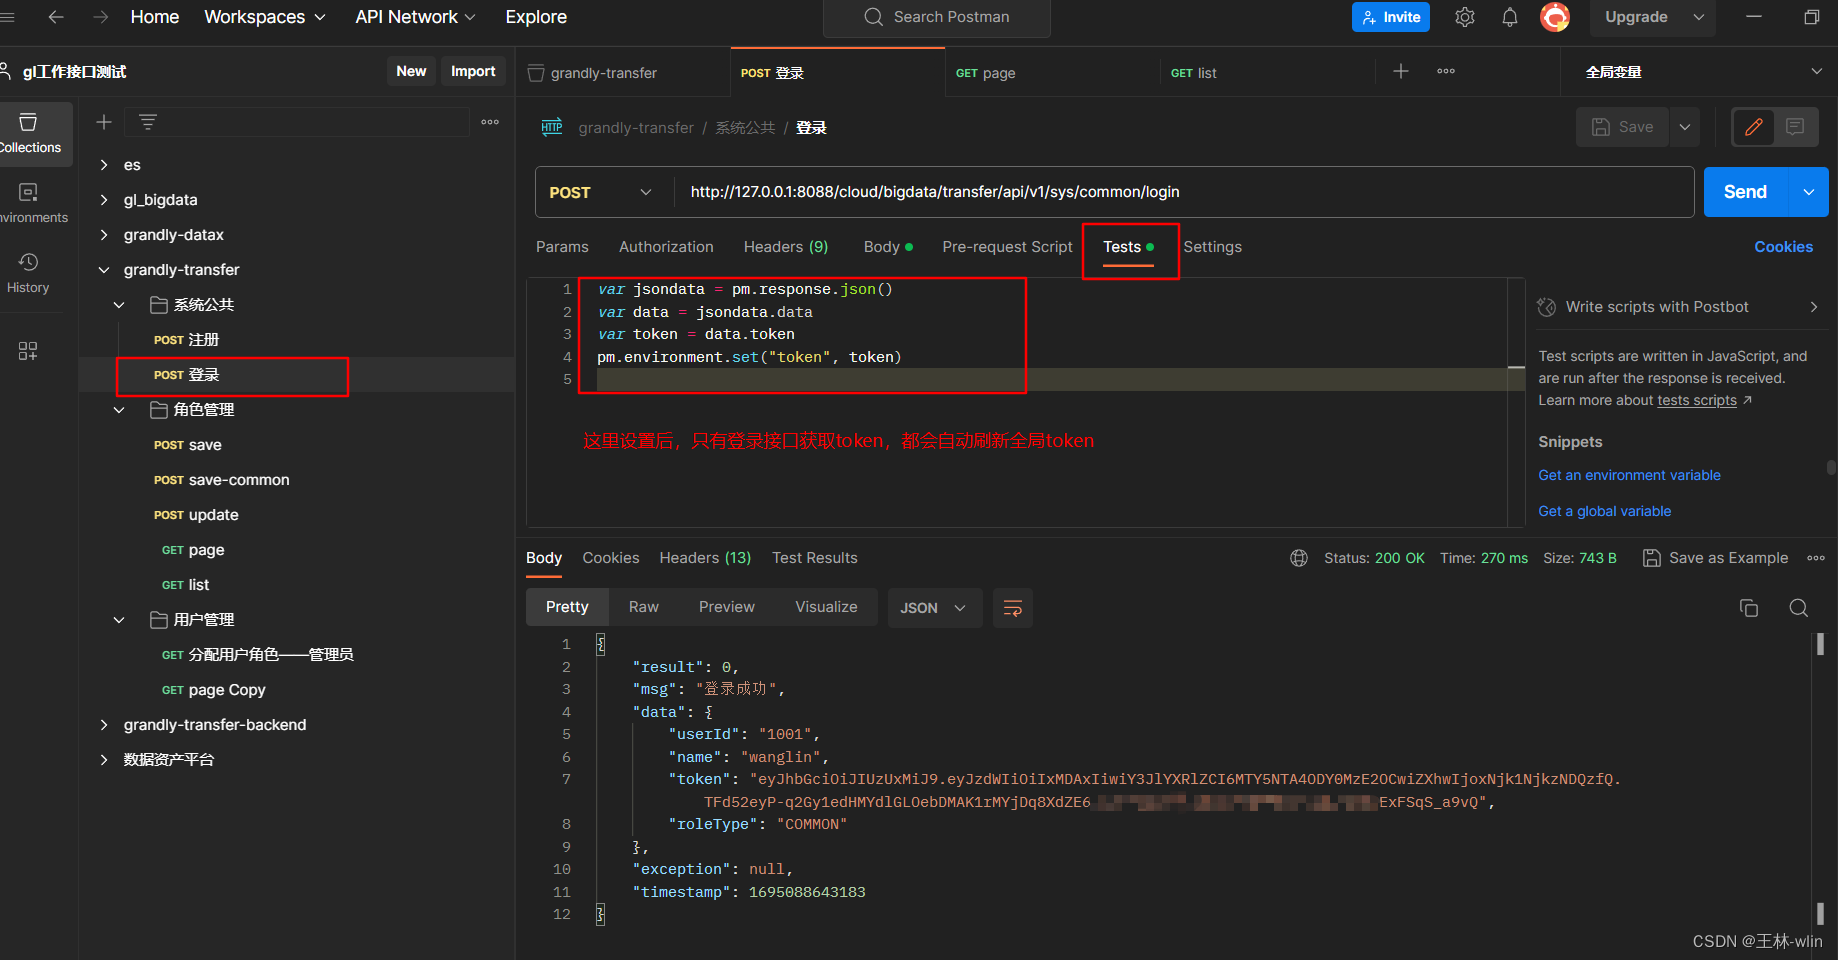Open the comments icon

pos(1795,127)
